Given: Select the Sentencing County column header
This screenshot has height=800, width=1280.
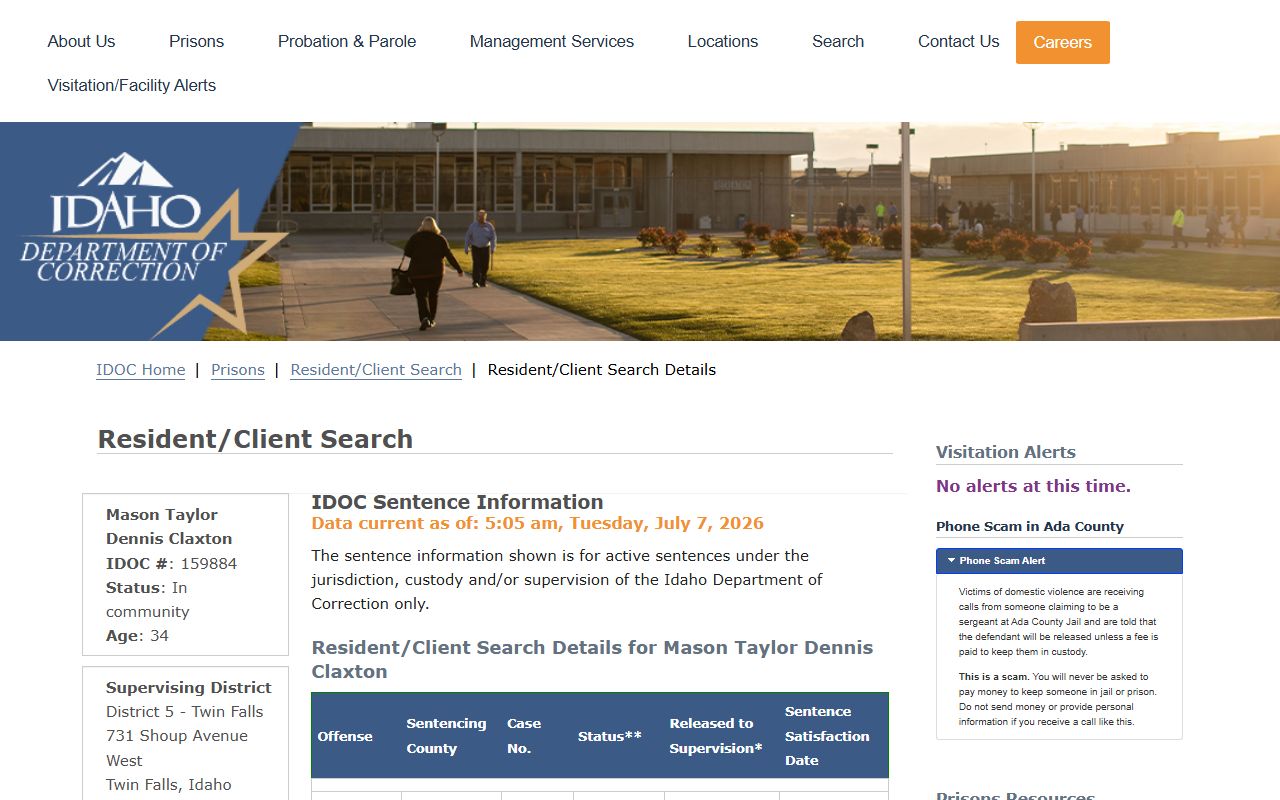Looking at the screenshot, I should (x=447, y=736).
